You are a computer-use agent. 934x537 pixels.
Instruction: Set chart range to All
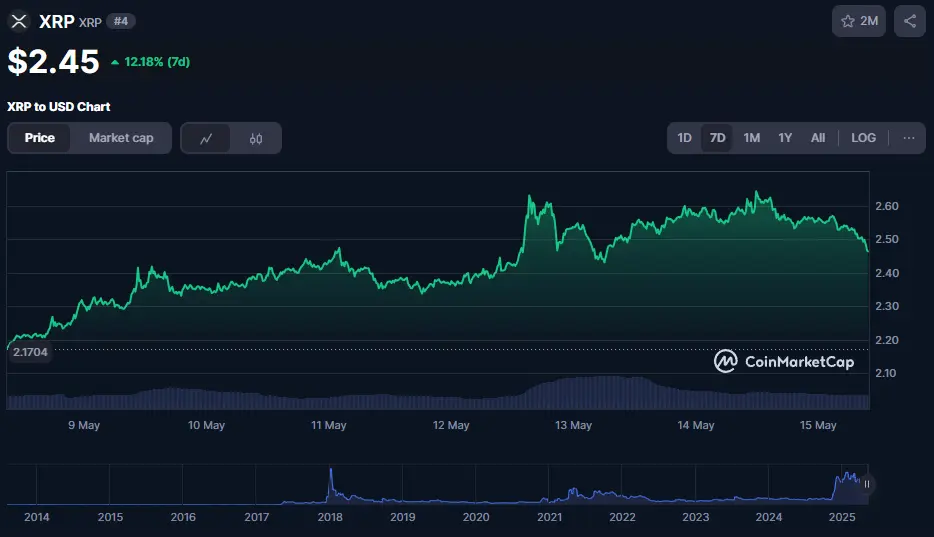click(818, 138)
